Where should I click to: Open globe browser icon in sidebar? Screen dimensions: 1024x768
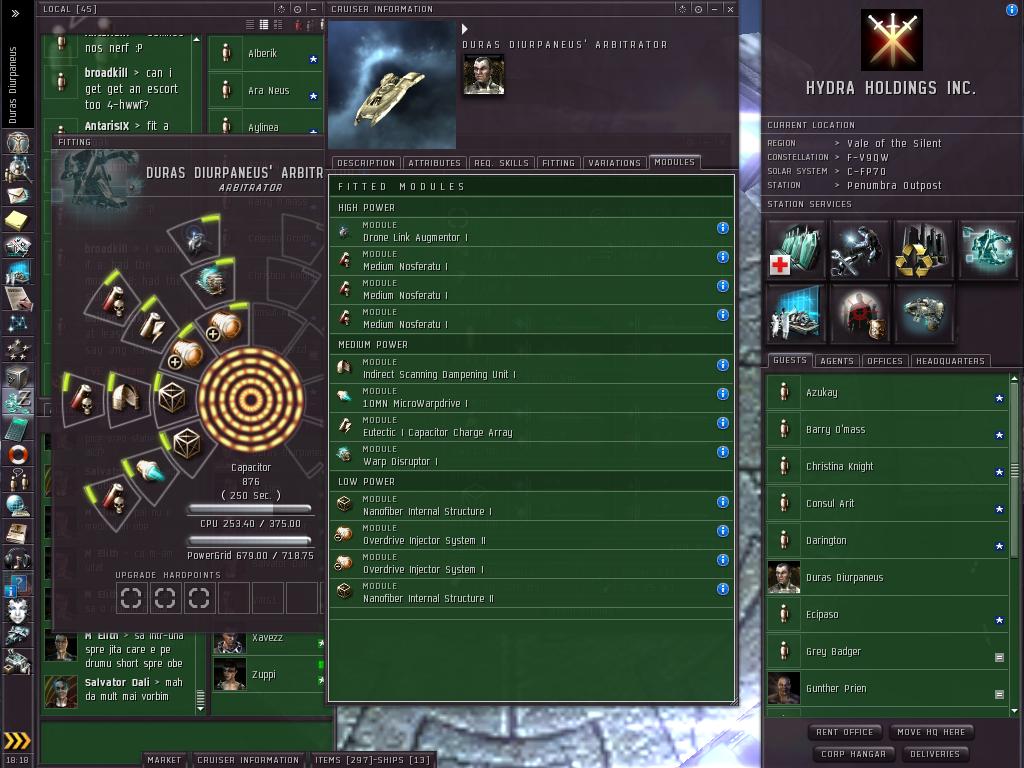tap(18, 505)
